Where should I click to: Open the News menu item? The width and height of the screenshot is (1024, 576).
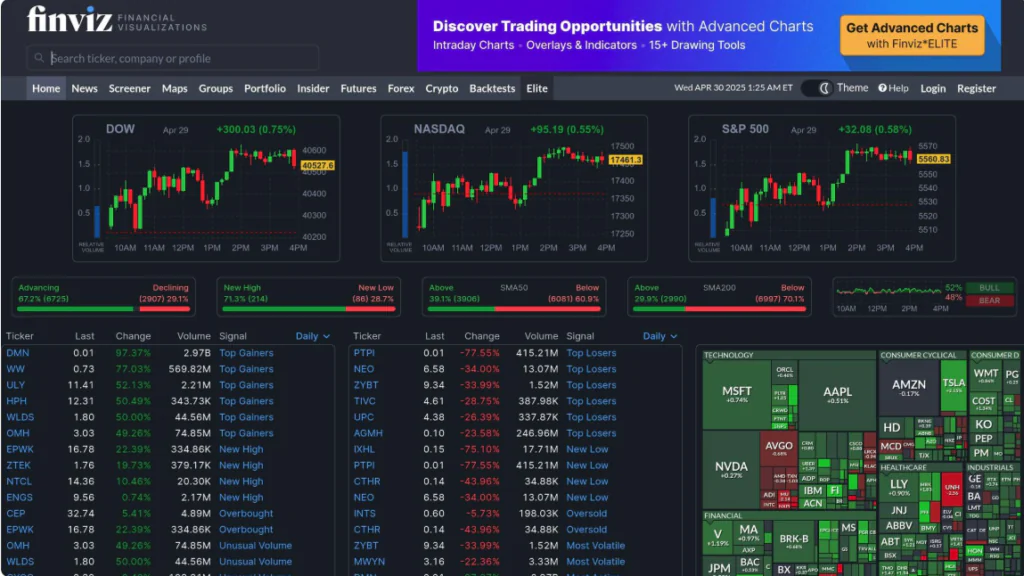tap(84, 88)
